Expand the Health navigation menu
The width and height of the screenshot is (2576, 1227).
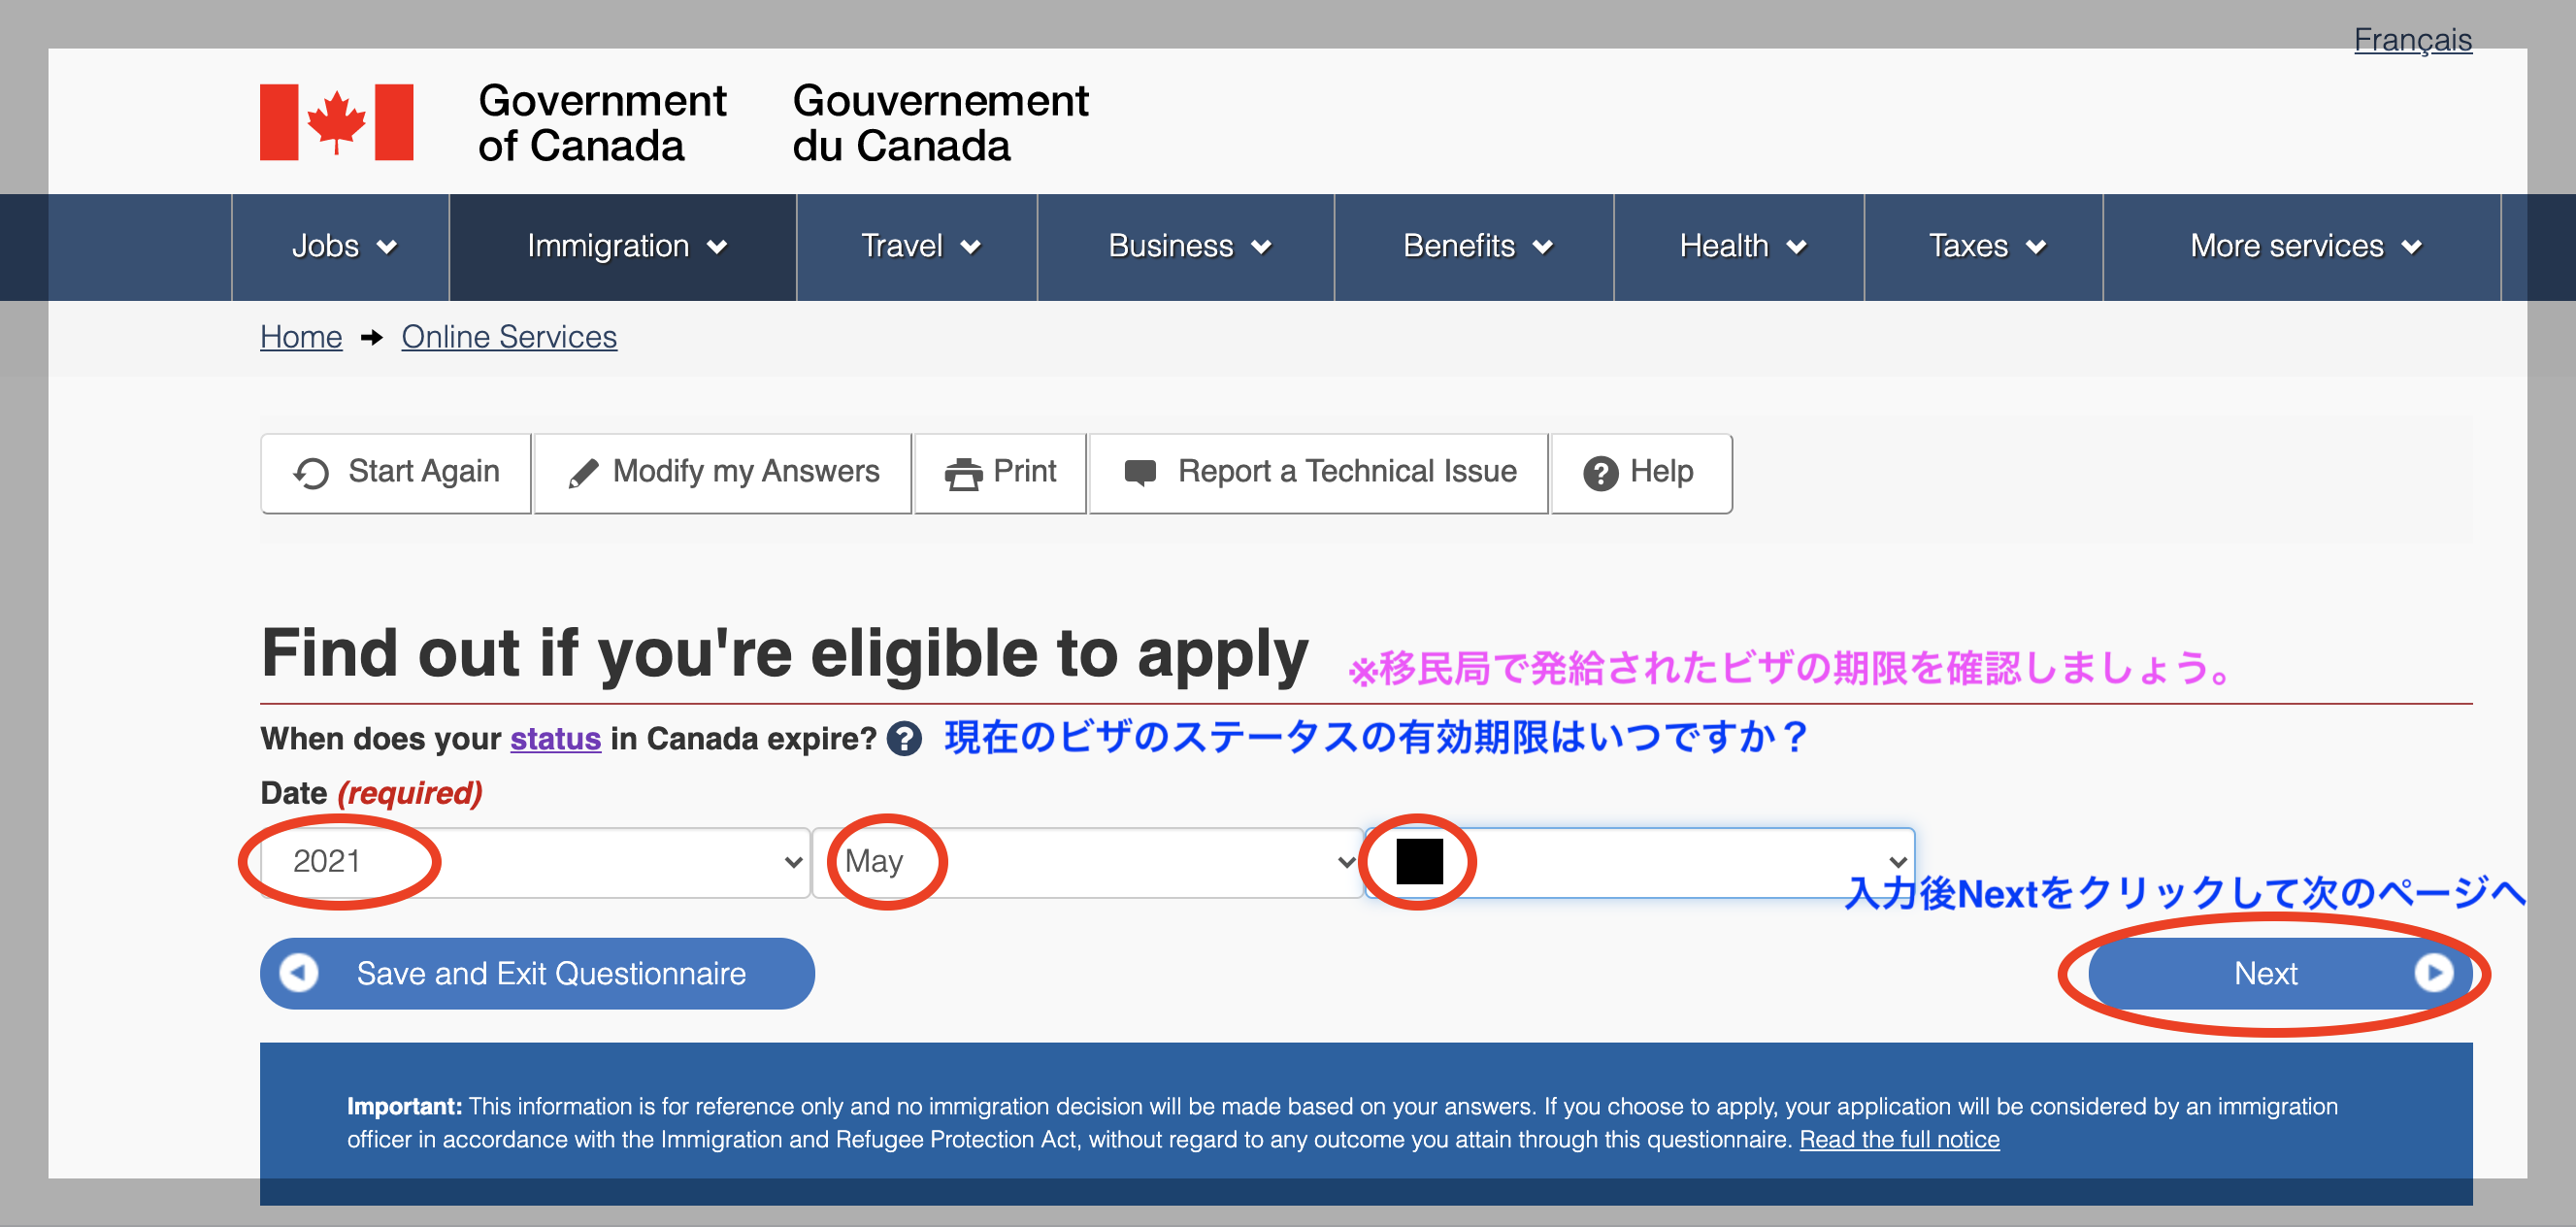[1740, 247]
